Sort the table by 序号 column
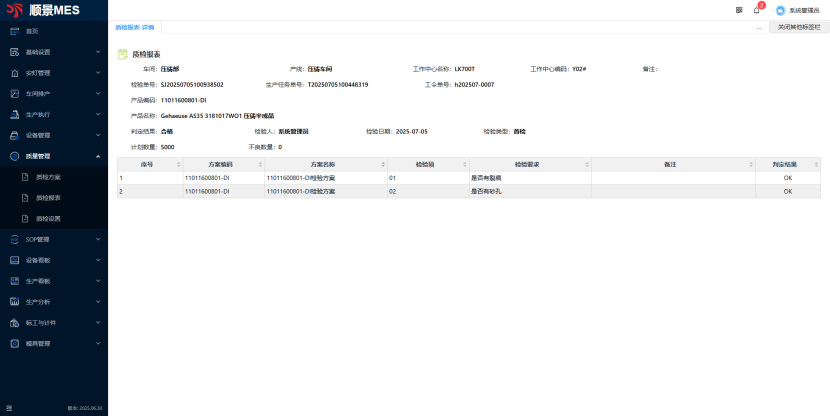Image resolution: width=830 pixels, height=416 pixels. click(178, 163)
